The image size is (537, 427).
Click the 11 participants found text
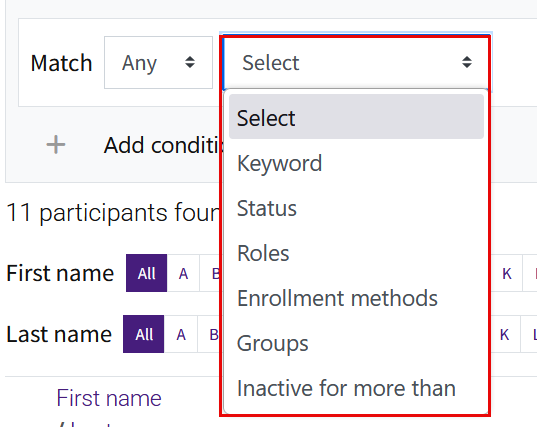coord(113,212)
